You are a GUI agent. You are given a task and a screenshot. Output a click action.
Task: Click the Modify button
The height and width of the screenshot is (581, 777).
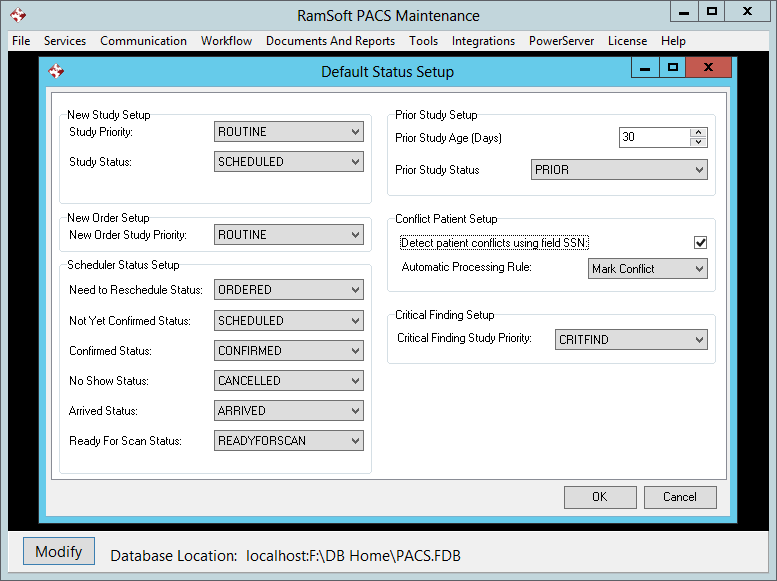coord(59,552)
